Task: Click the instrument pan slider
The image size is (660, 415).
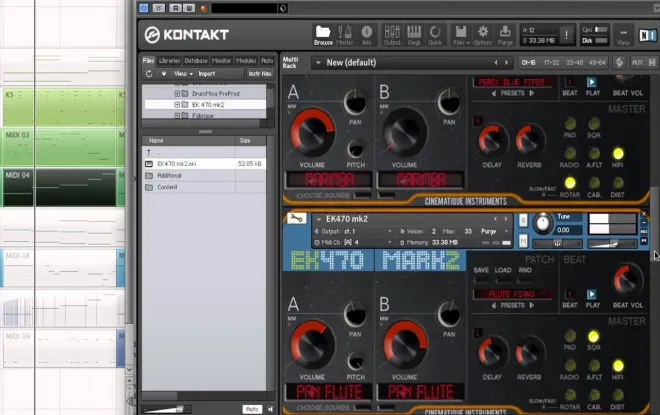Action: 558,243
